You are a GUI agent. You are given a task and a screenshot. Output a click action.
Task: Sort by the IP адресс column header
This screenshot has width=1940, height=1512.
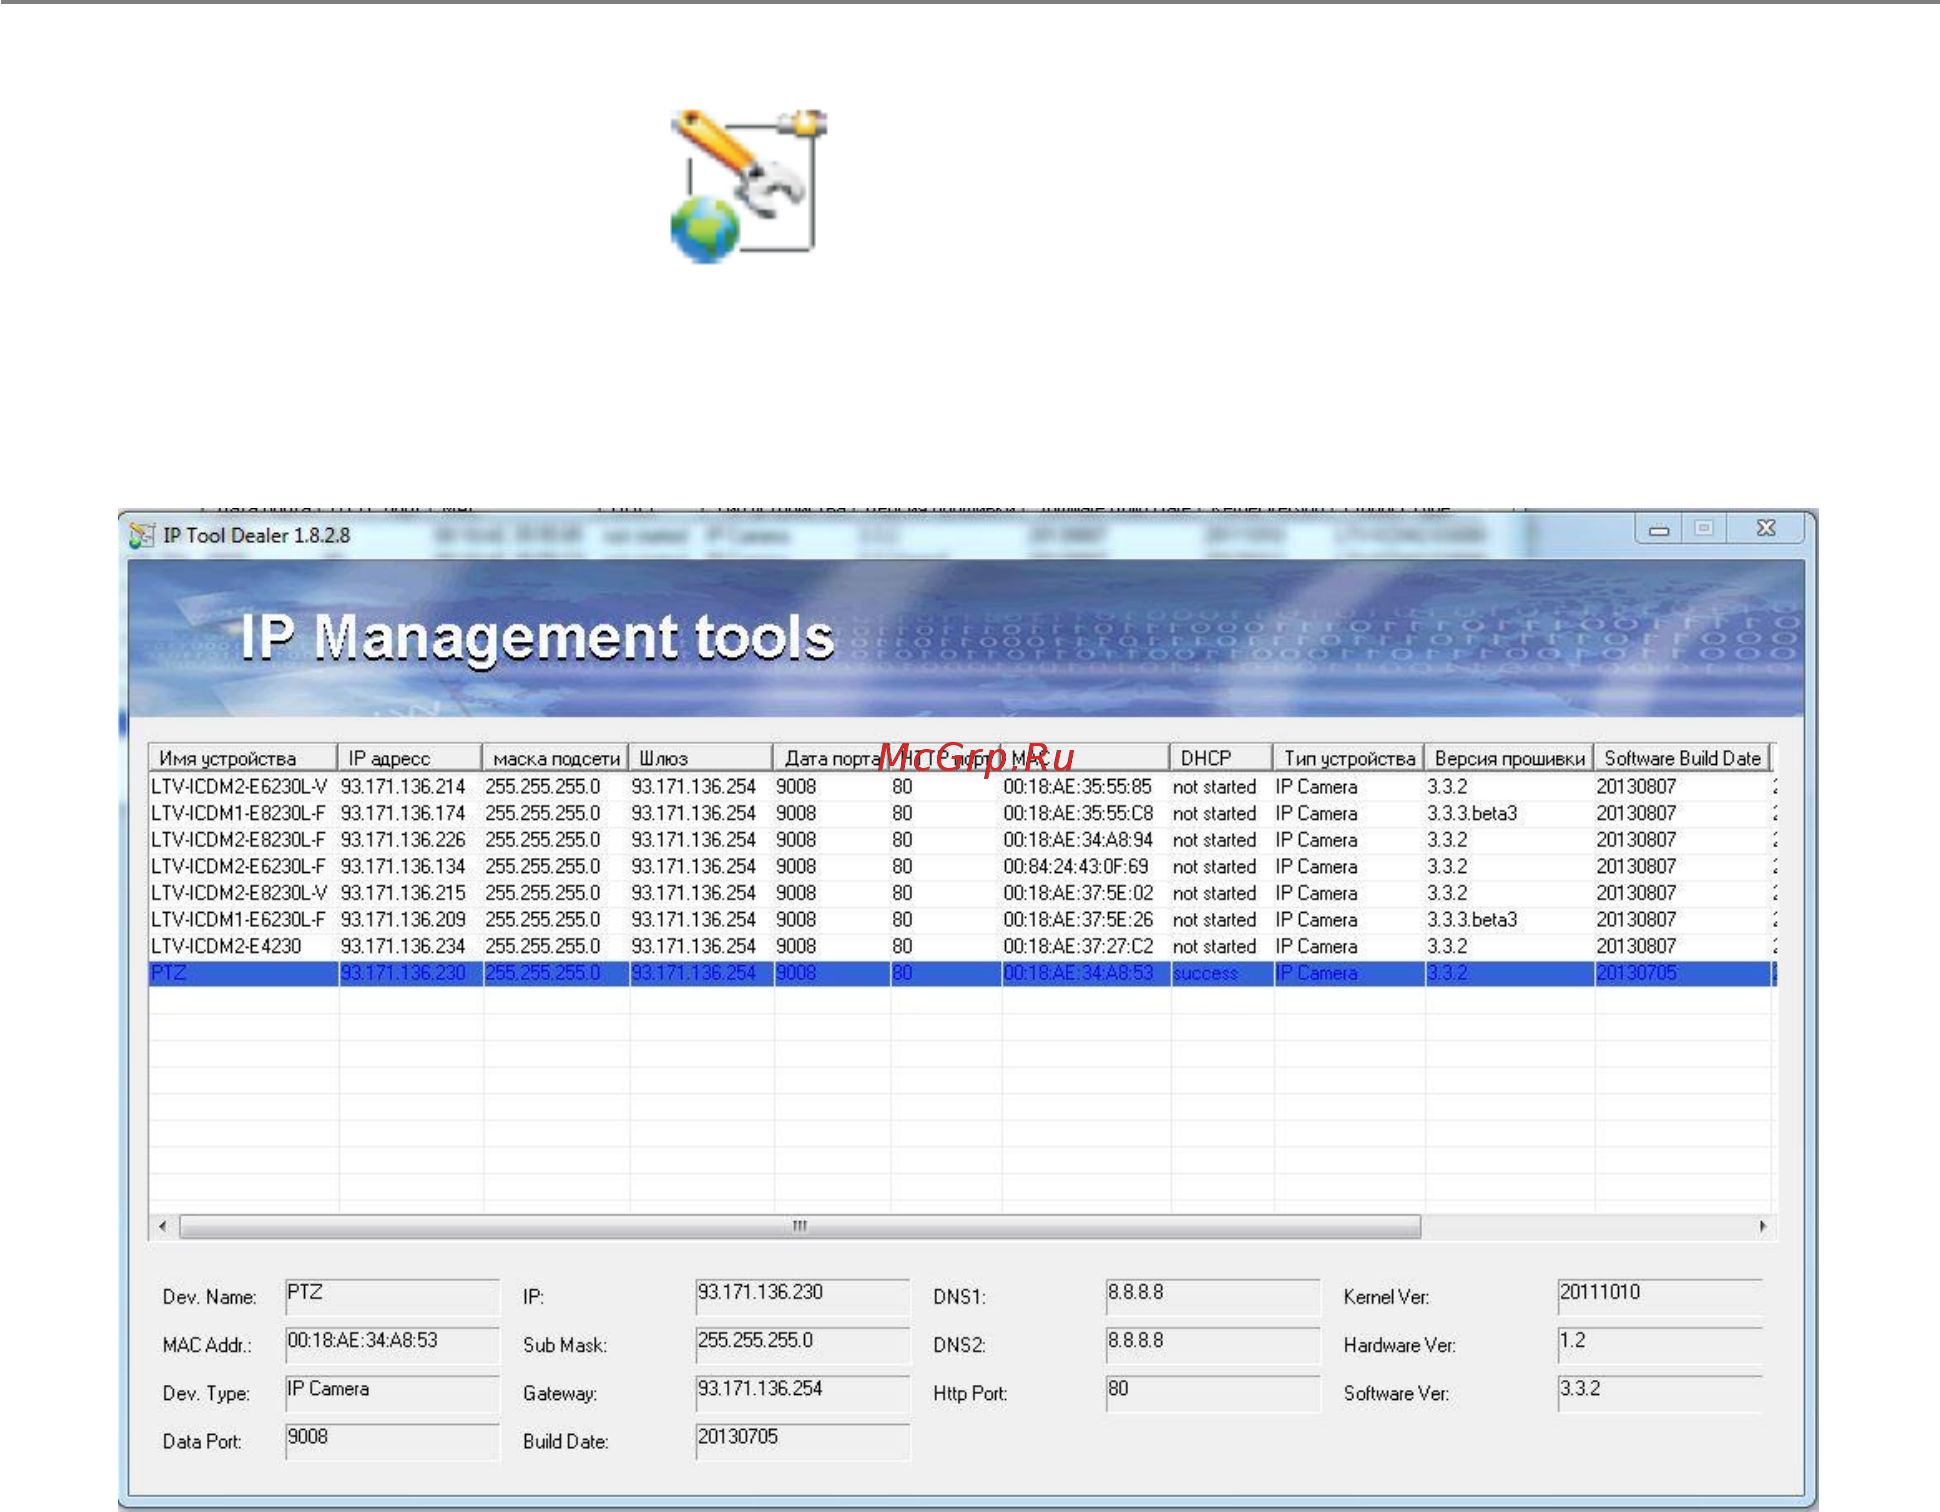point(409,757)
